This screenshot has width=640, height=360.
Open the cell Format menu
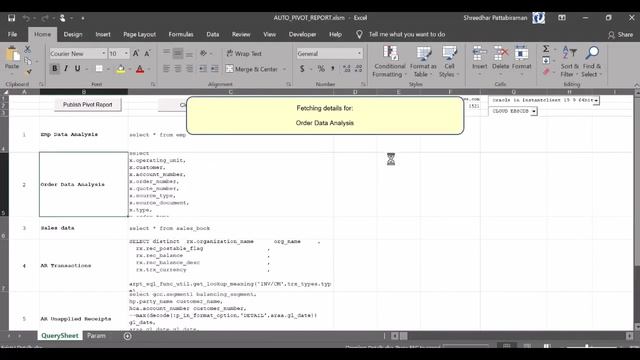521,61
